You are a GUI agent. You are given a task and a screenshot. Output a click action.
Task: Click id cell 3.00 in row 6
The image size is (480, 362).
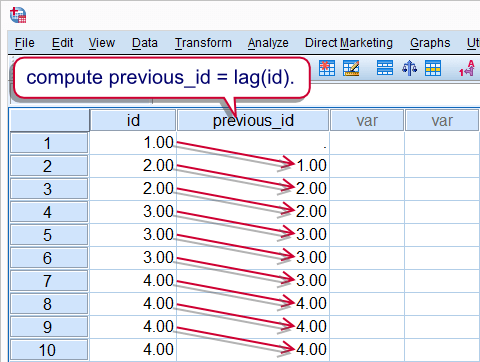133,258
